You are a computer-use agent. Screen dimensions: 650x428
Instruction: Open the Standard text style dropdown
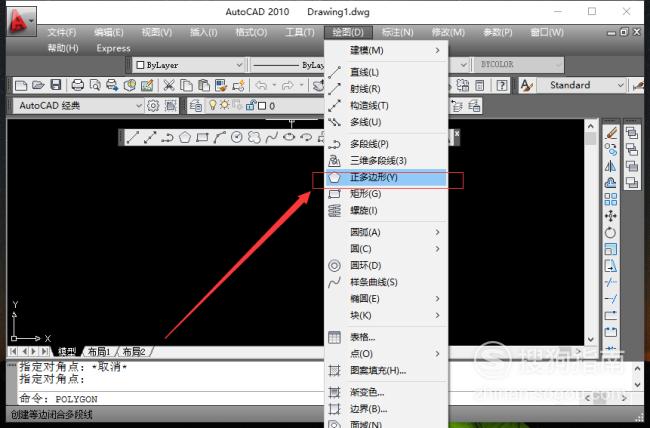[621, 85]
